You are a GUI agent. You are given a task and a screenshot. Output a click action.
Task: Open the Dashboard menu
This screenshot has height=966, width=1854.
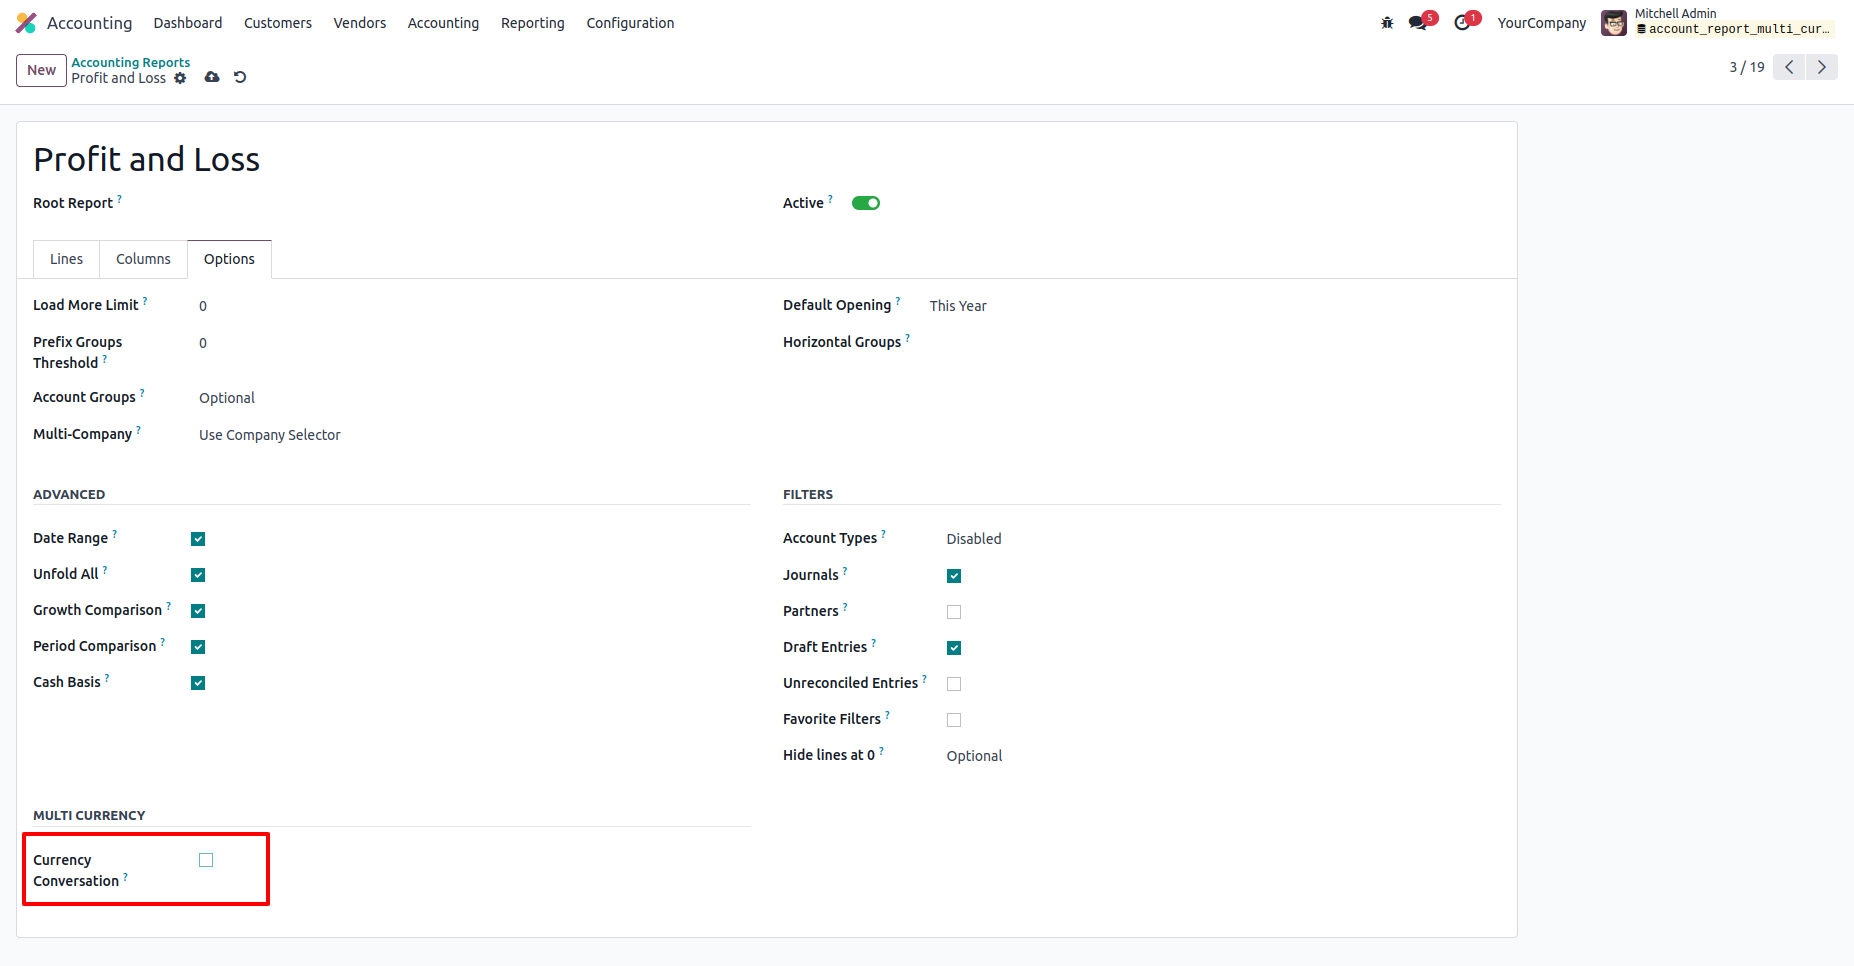click(x=188, y=23)
